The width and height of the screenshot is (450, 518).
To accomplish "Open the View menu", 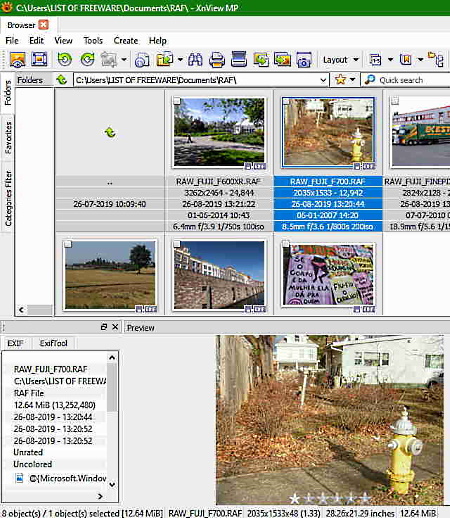I will [x=63, y=41].
